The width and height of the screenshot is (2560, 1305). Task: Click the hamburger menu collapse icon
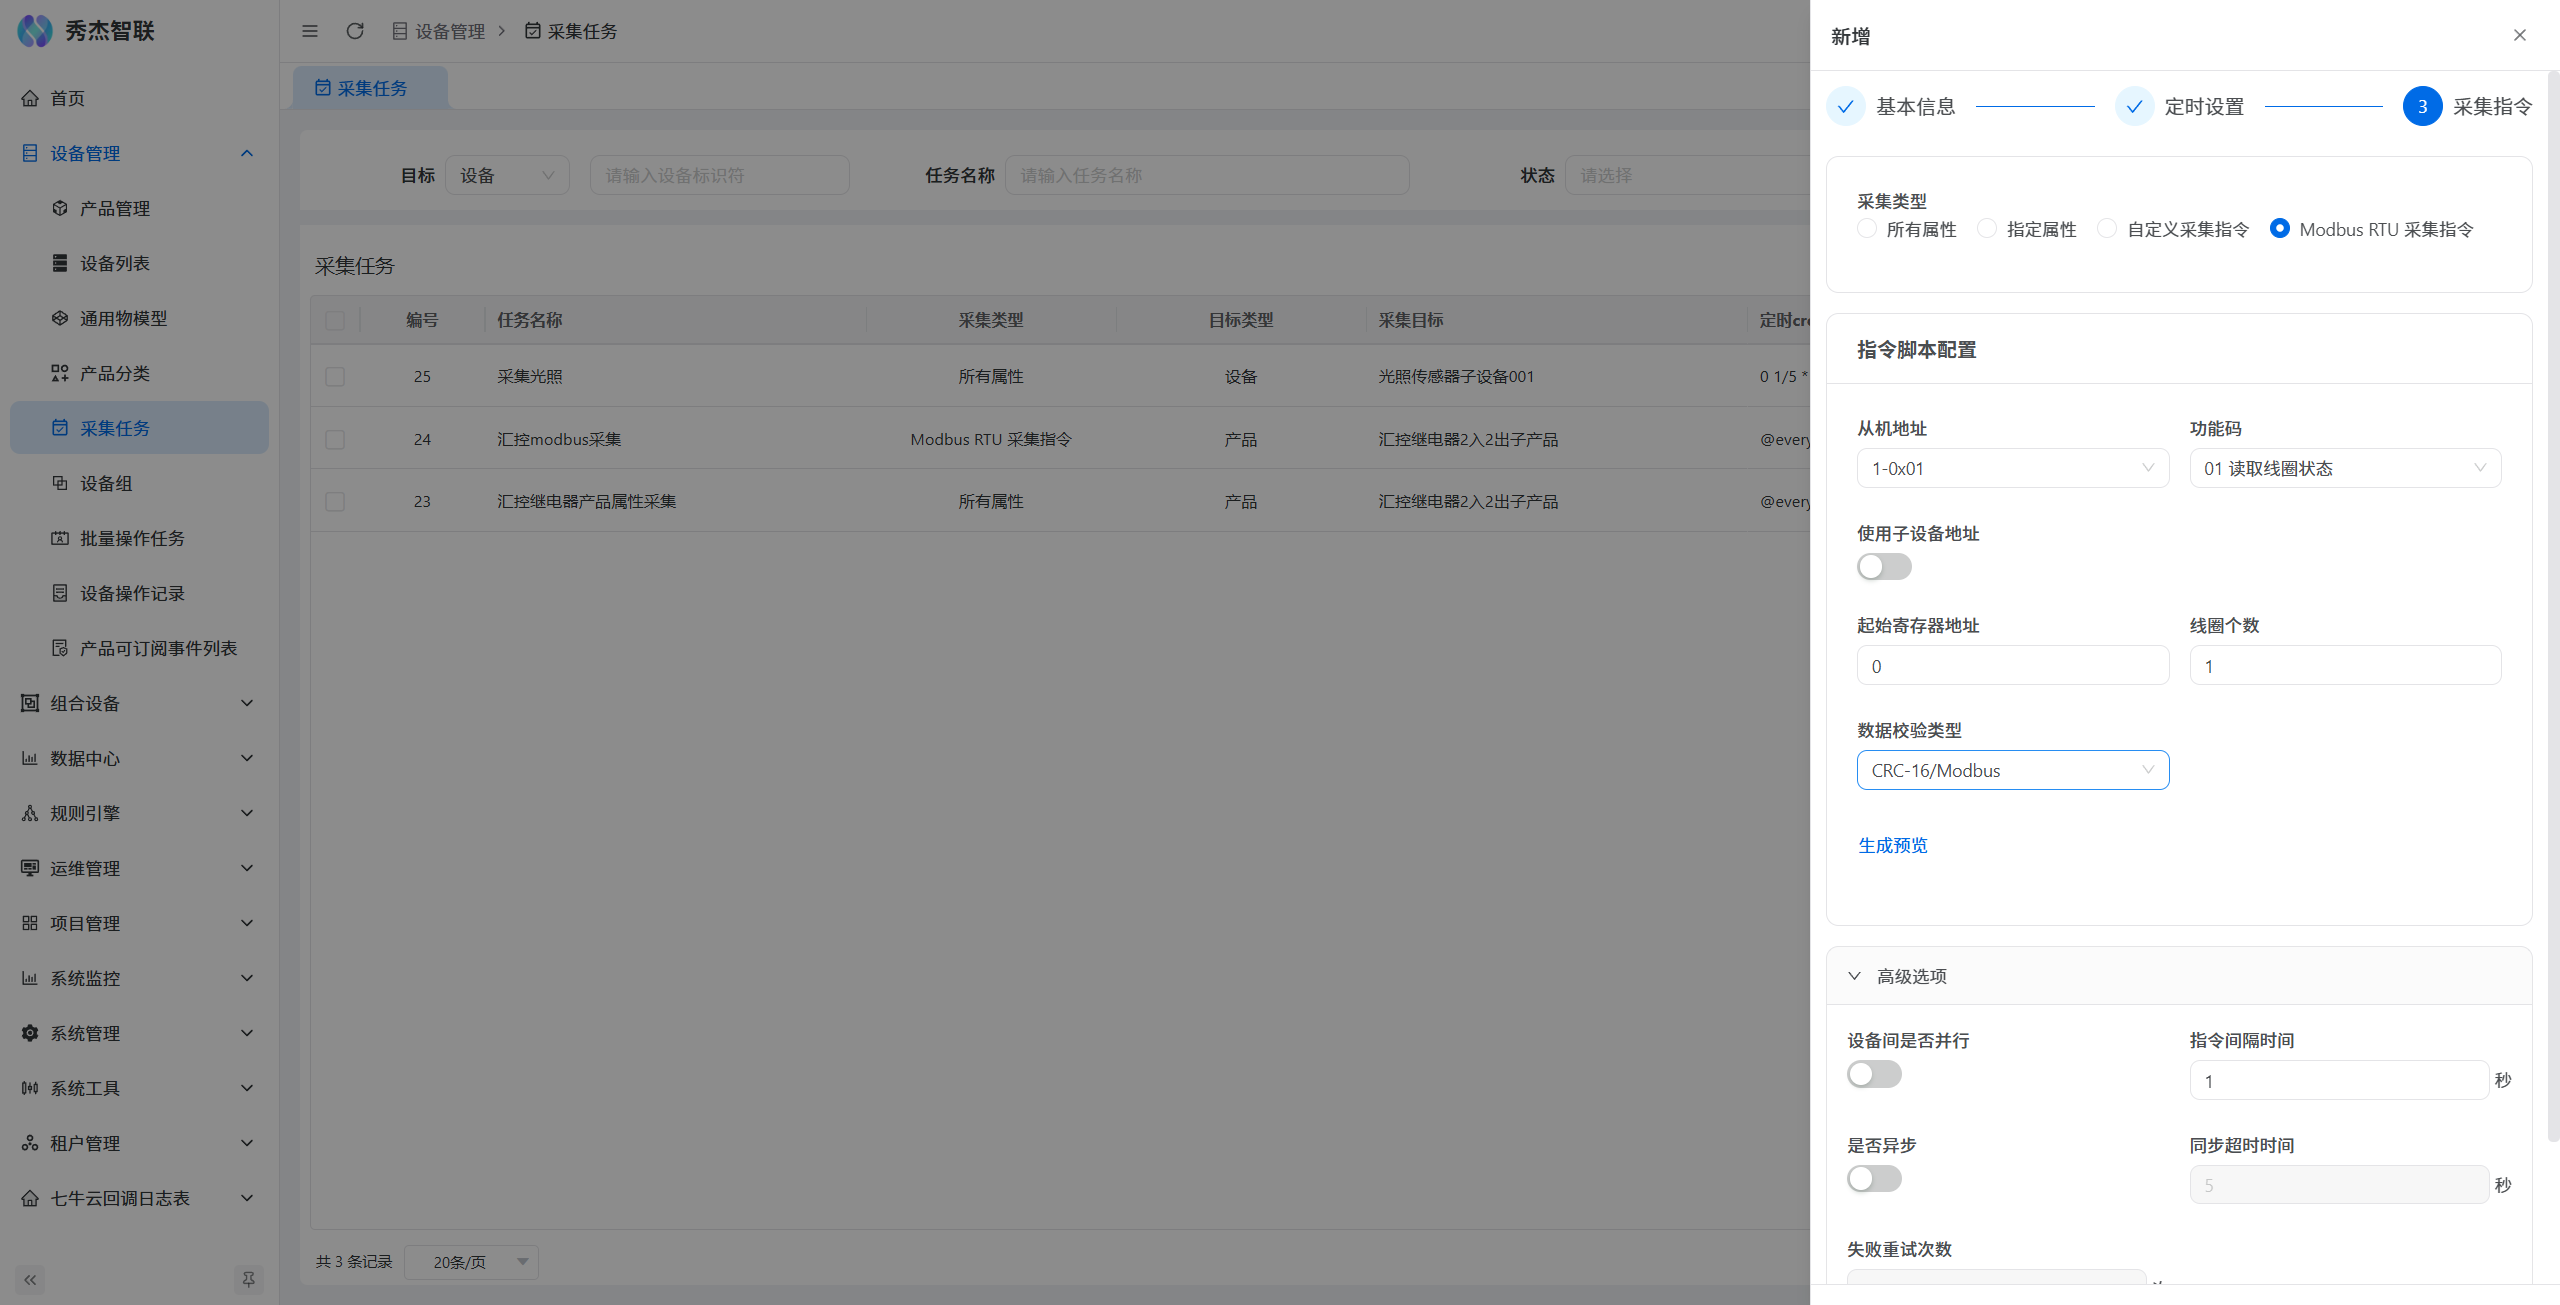click(310, 31)
